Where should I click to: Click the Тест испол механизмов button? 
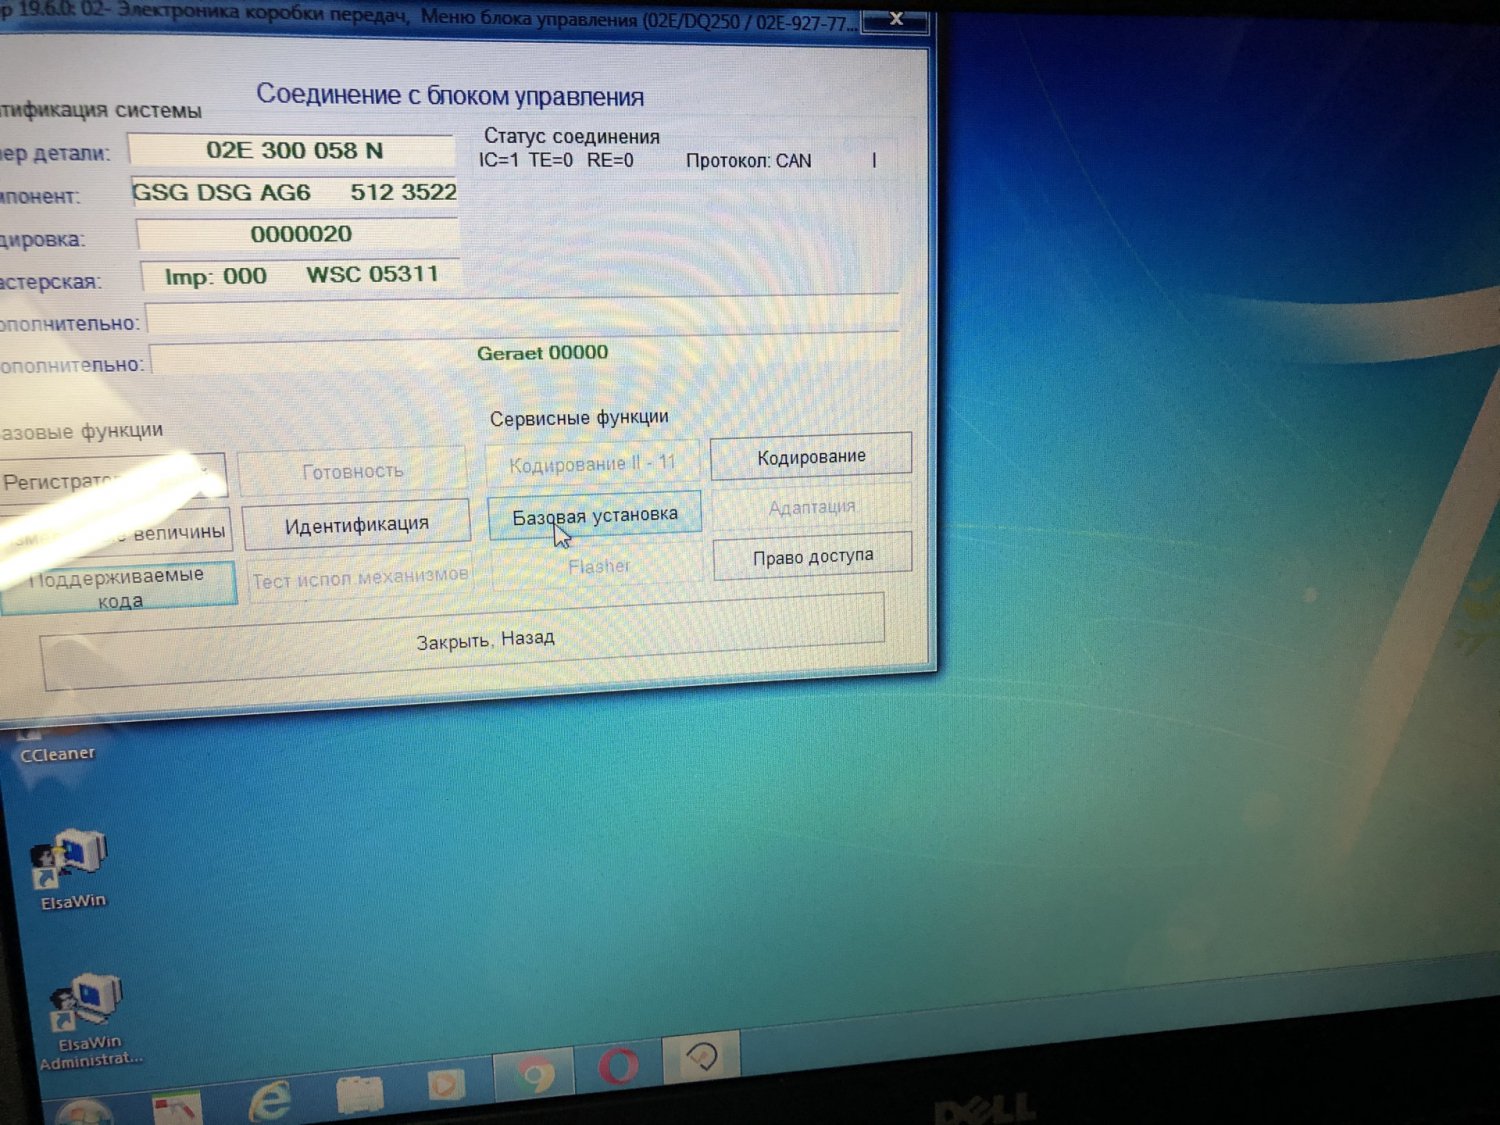tap(360, 577)
